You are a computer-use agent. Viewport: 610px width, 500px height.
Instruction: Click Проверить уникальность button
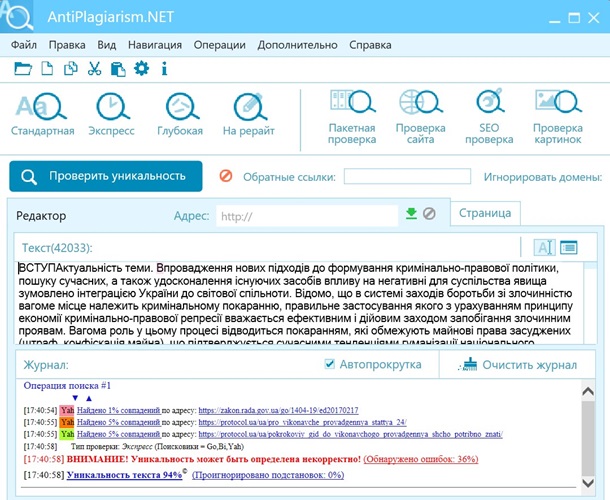(x=106, y=176)
